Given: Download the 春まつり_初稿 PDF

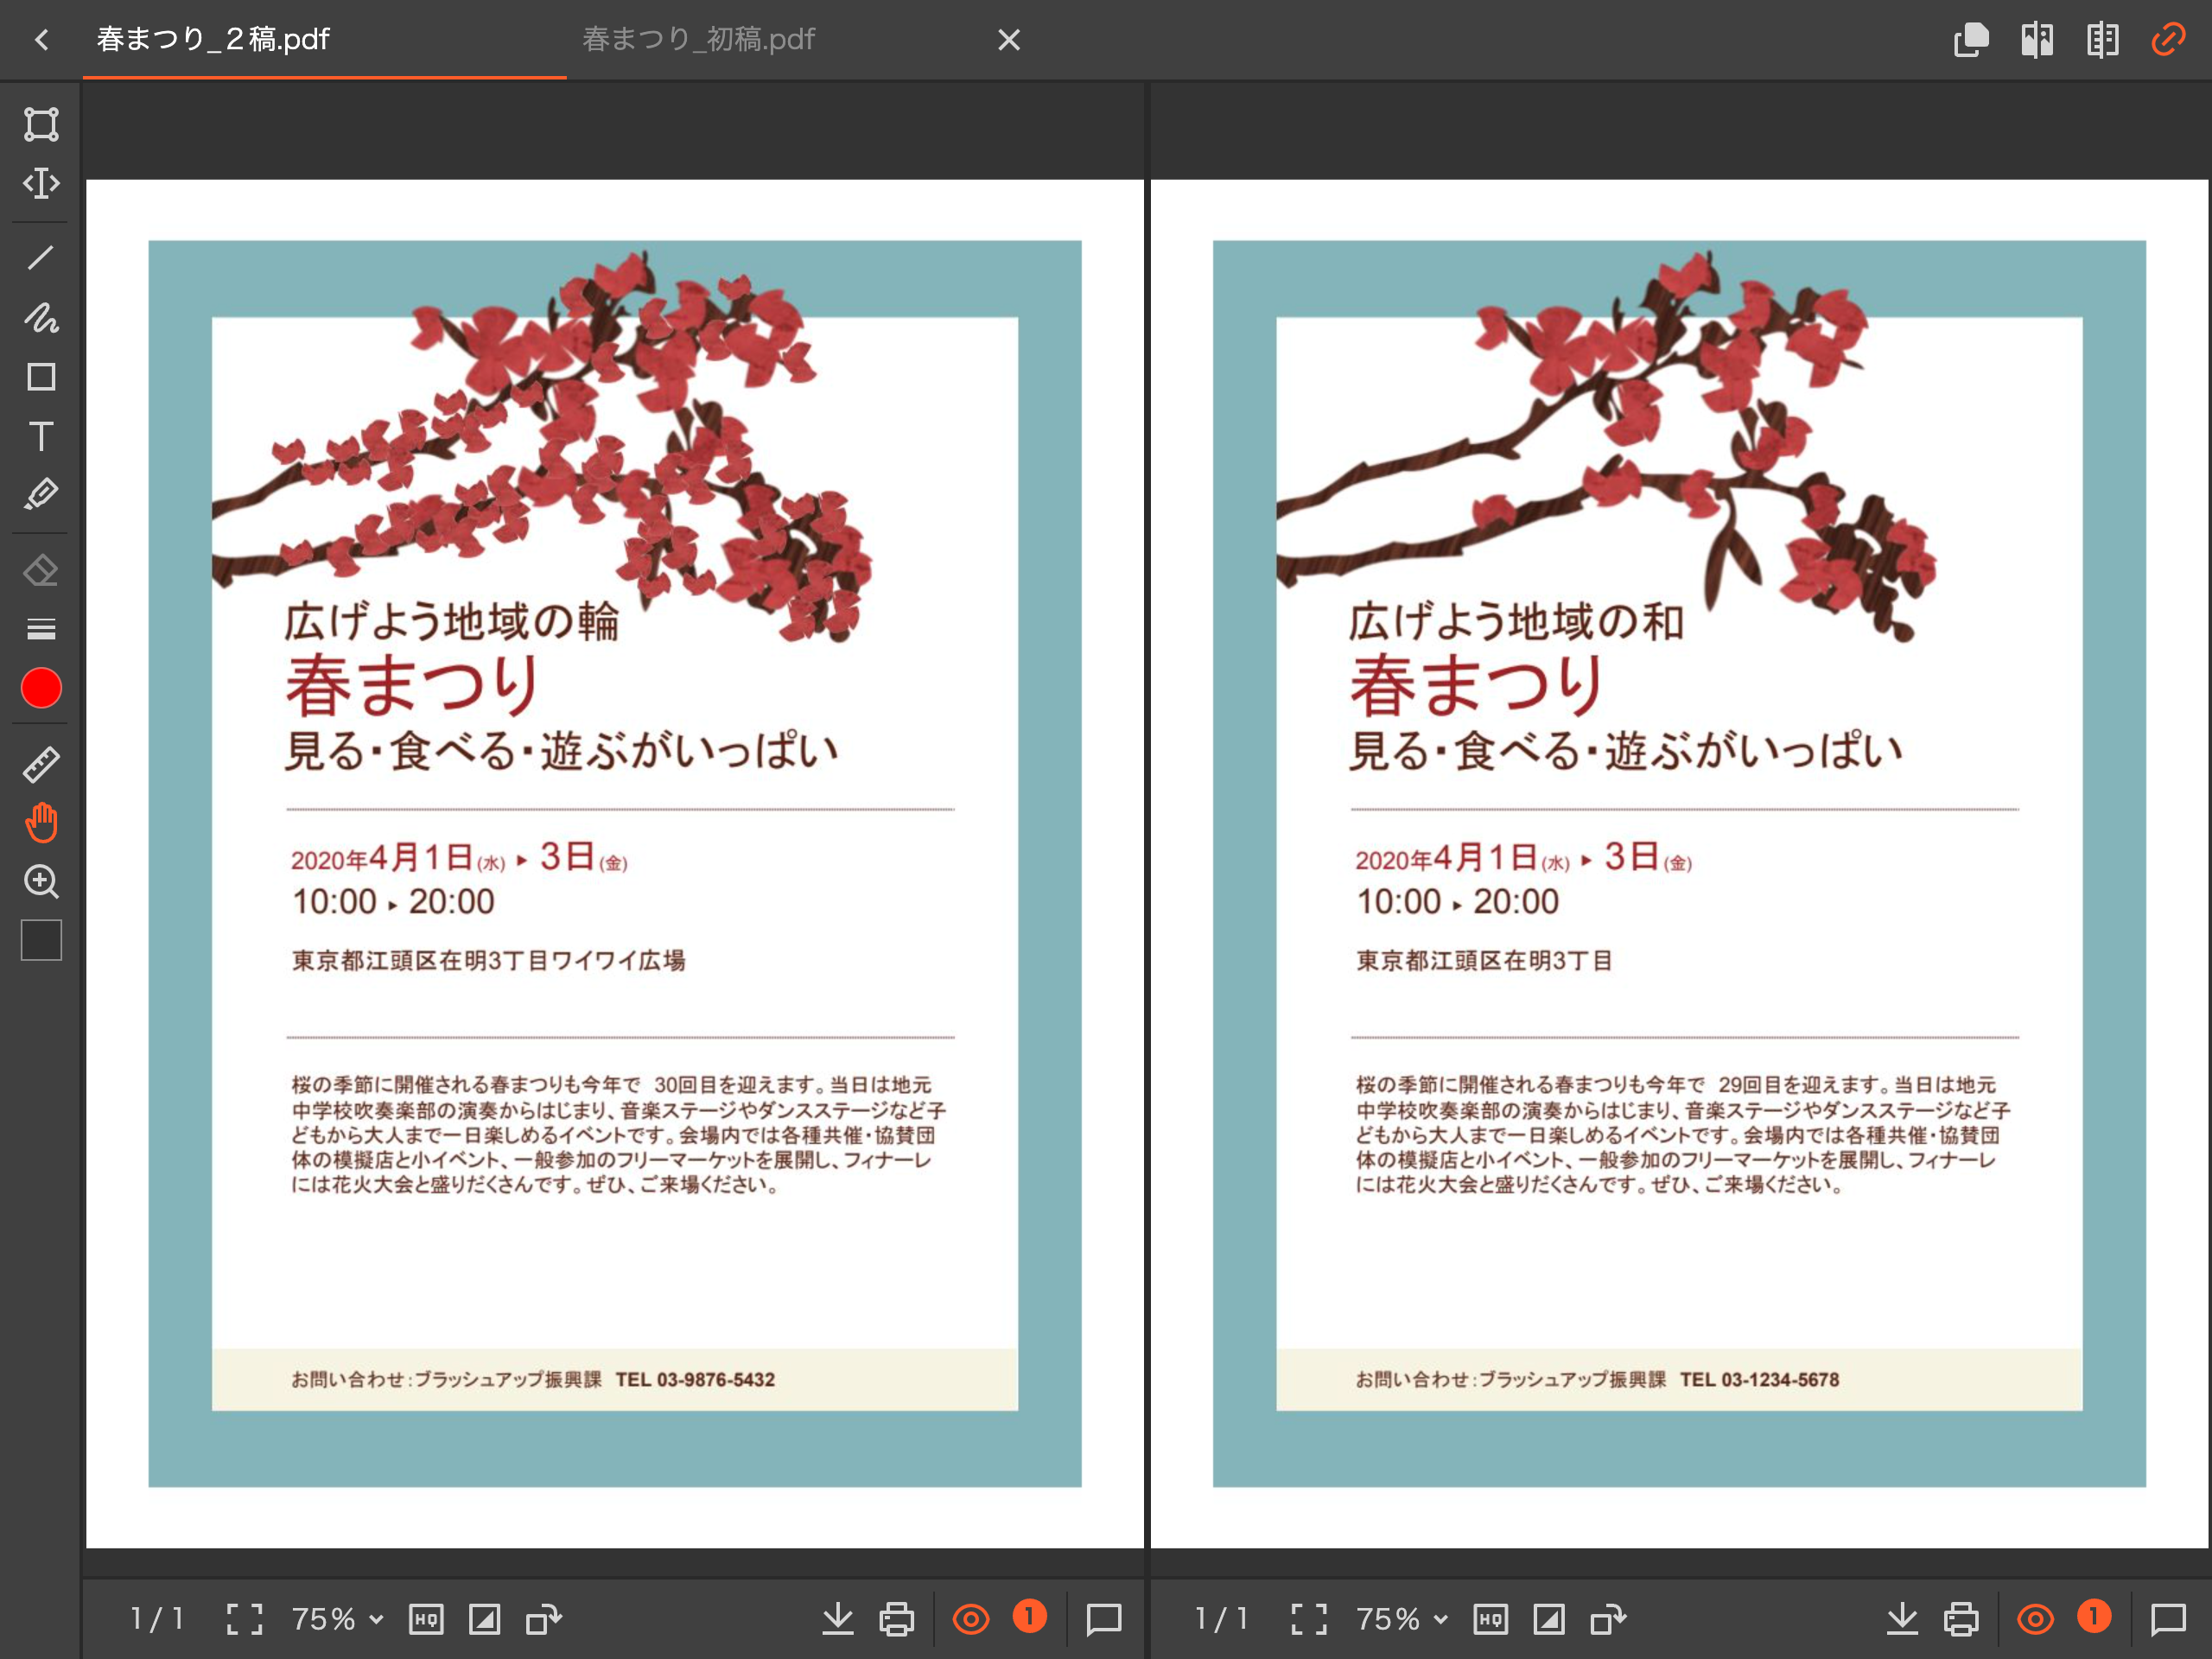Looking at the screenshot, I should [x=1903, y=1618].
